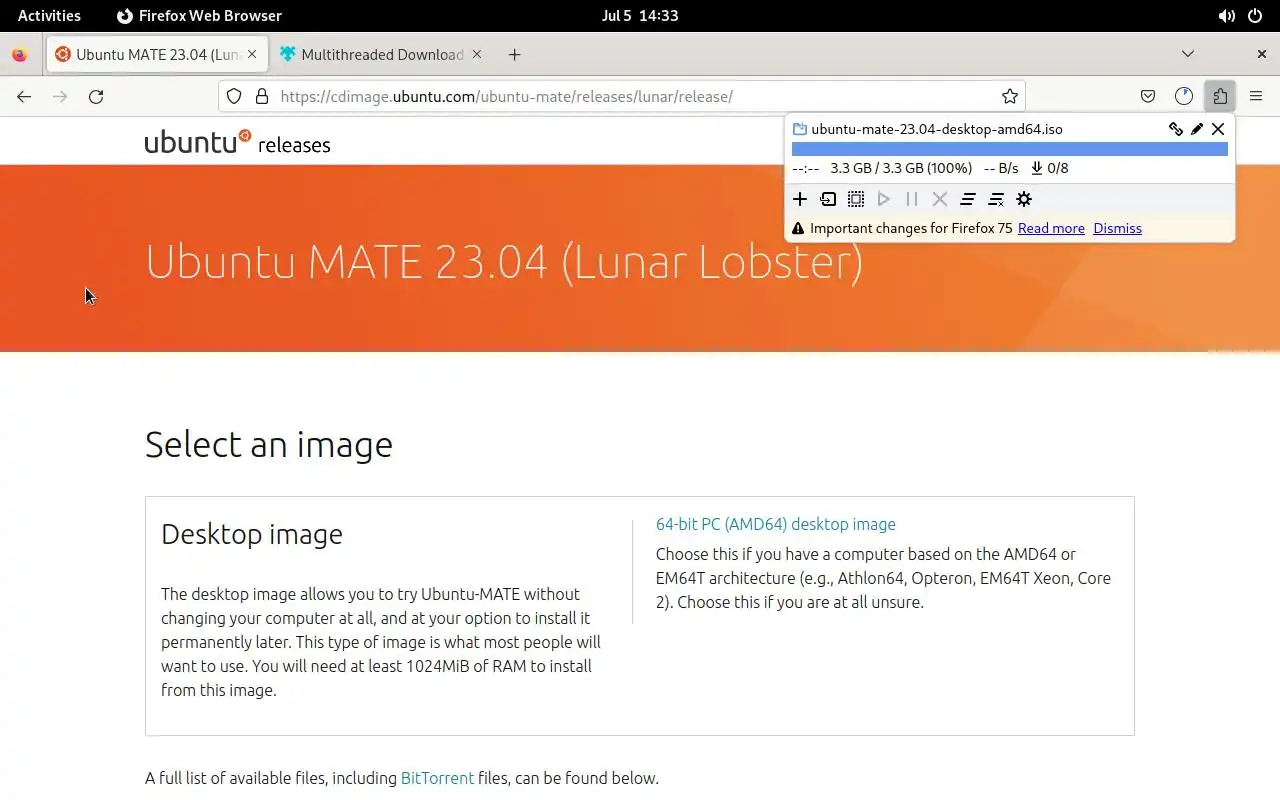
Task: Open downloader settings gear icon
Action: [x=1024, y=199]
